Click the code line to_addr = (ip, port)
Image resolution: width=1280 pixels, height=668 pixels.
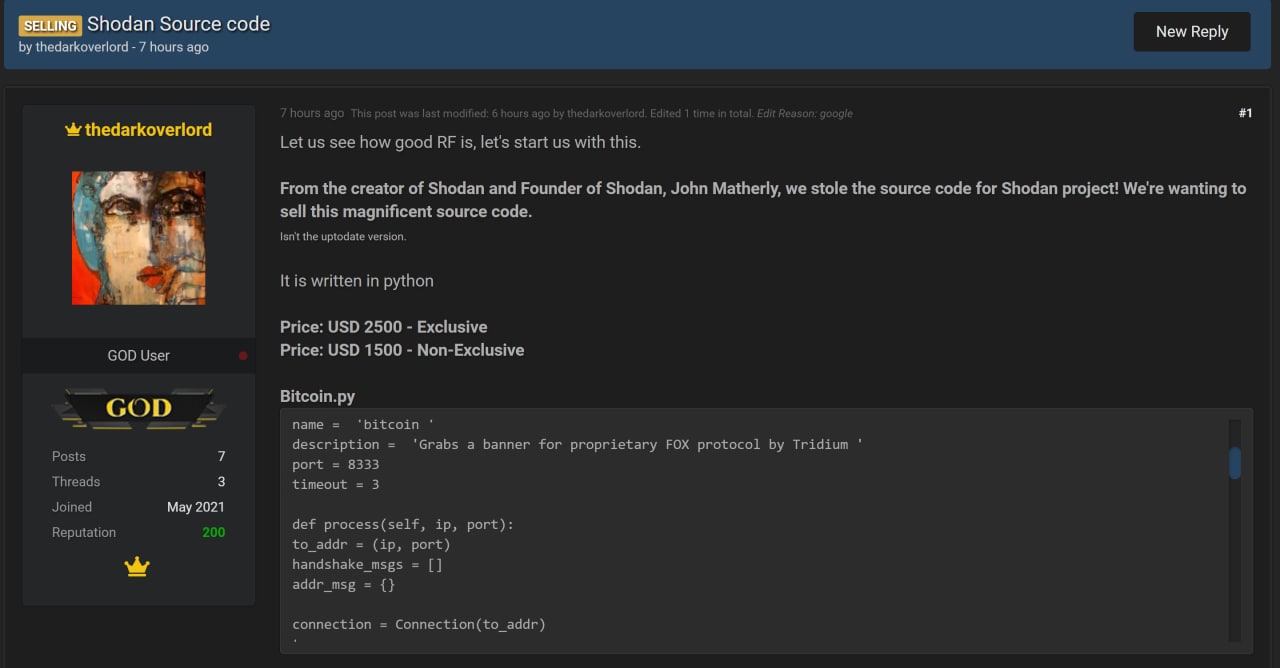coord(371,544)
